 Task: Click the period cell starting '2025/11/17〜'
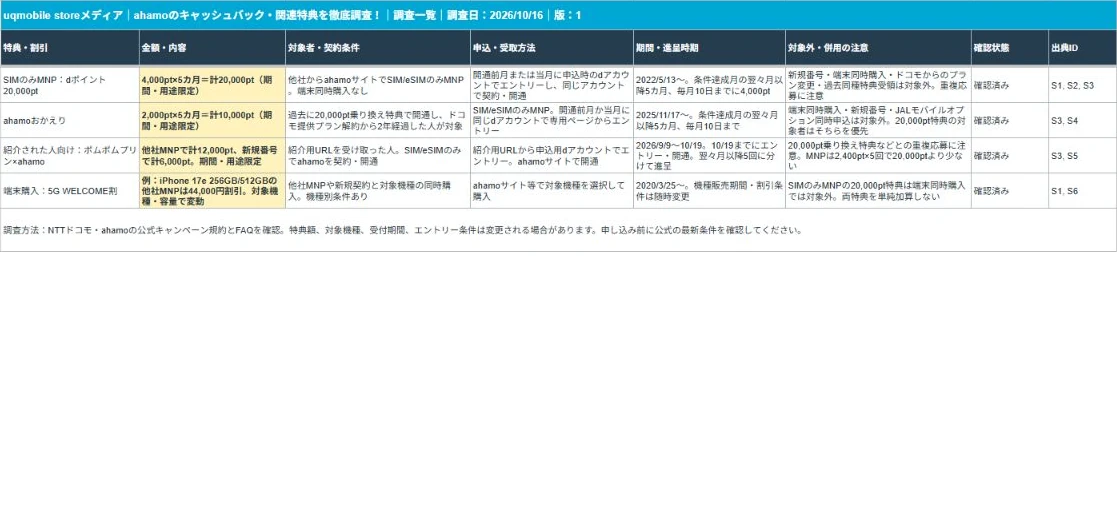pyautogui.click(x=709, y=120)
